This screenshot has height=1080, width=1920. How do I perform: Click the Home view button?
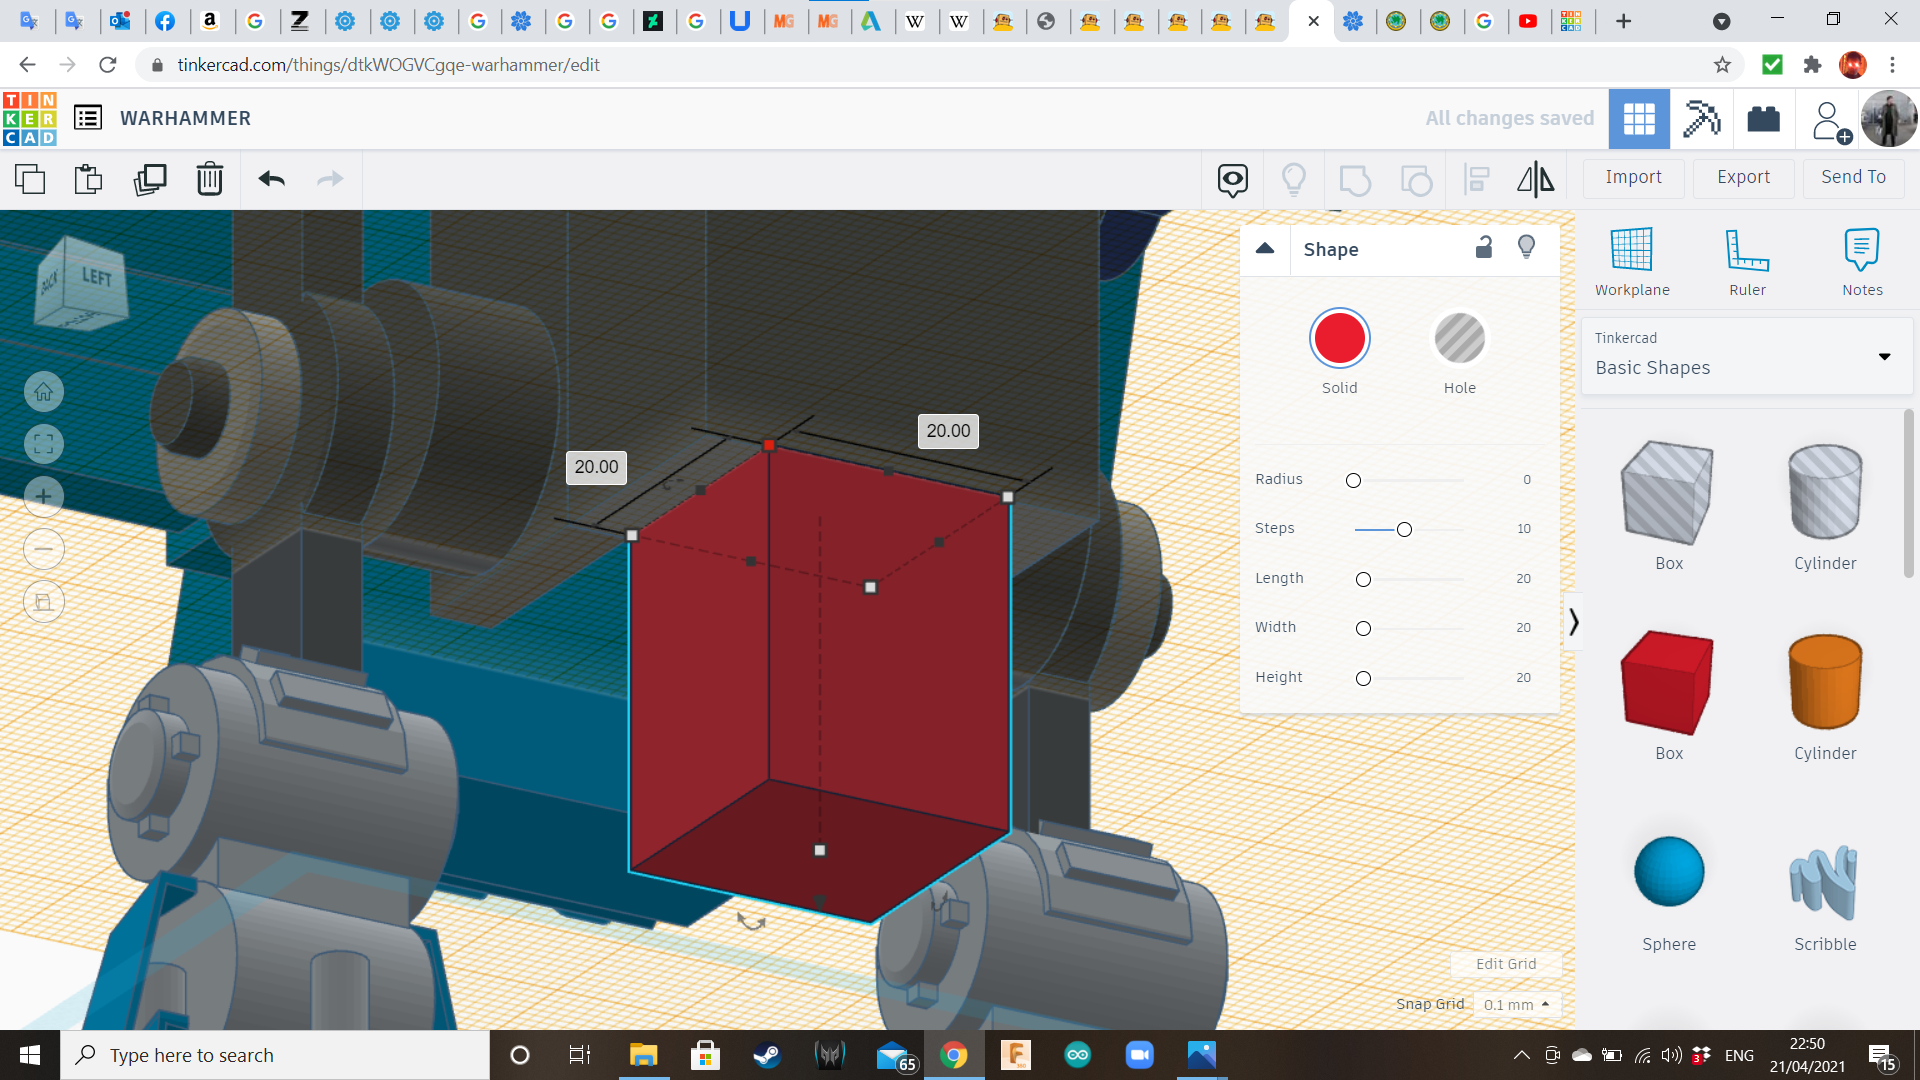(44, 392)
